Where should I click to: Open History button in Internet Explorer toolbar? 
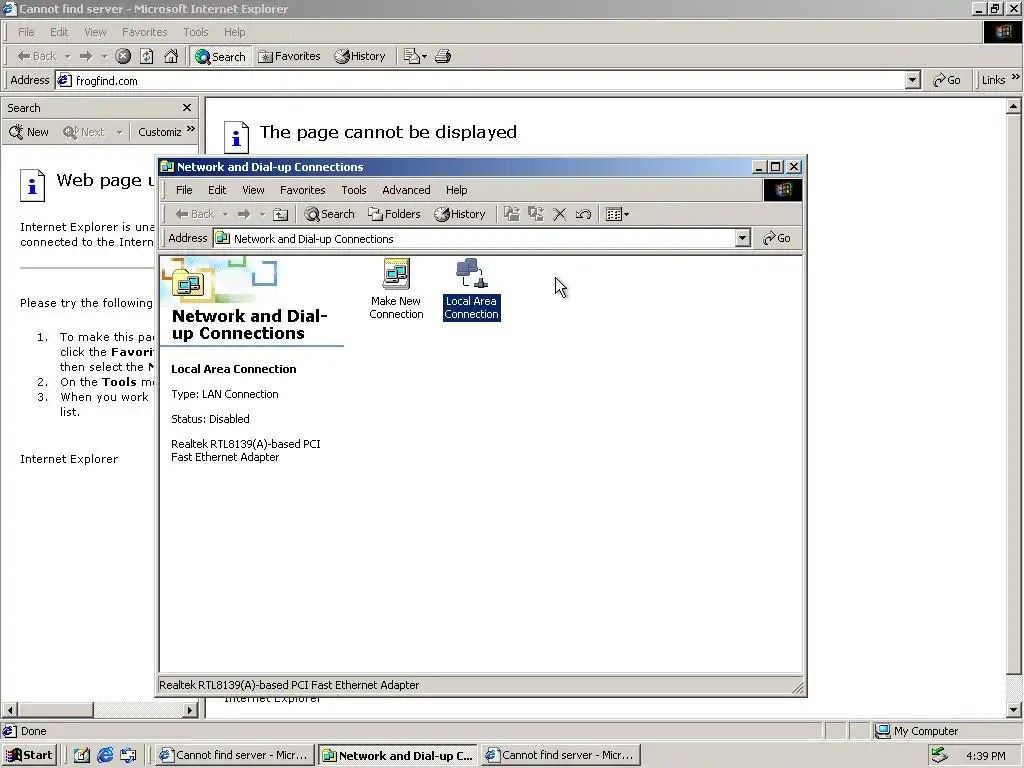pyautogui.click(x=360, y=56)
